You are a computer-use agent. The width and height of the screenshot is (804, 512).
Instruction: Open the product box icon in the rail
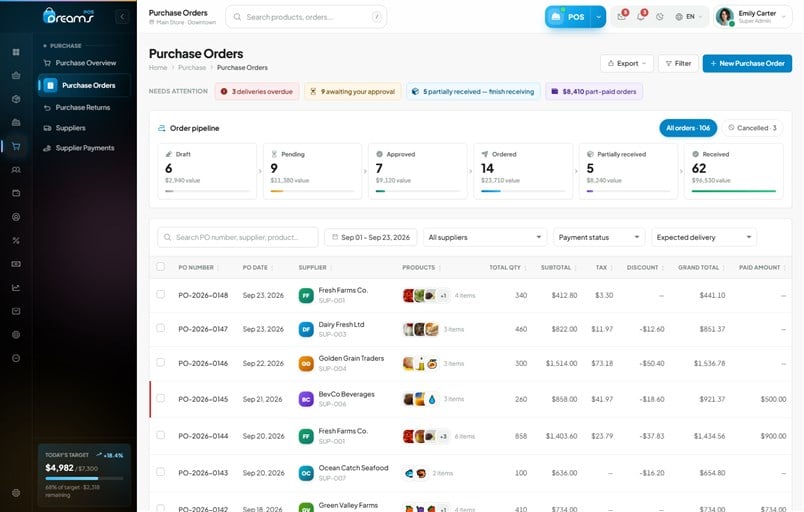tap(16, 99)
